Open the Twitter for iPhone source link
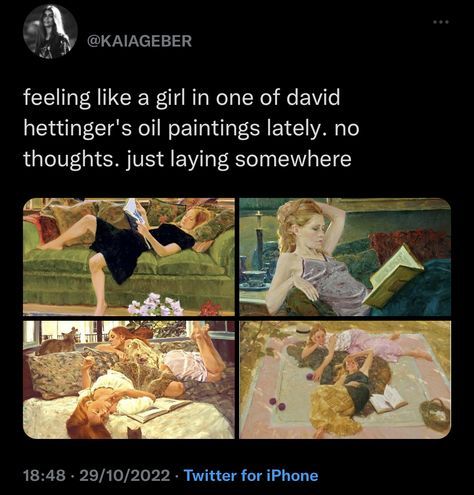Image resolution: width=474 pixels, height=495 pixels. [x=251, y=475]
